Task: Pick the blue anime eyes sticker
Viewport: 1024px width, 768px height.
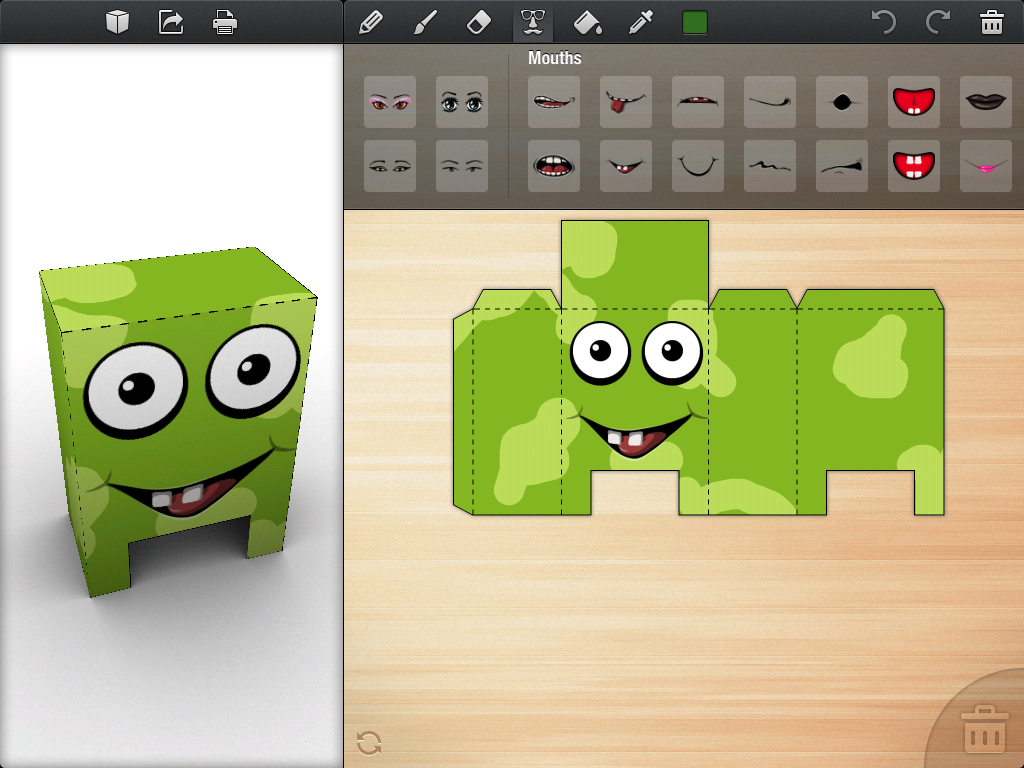Action: (462, 102)
